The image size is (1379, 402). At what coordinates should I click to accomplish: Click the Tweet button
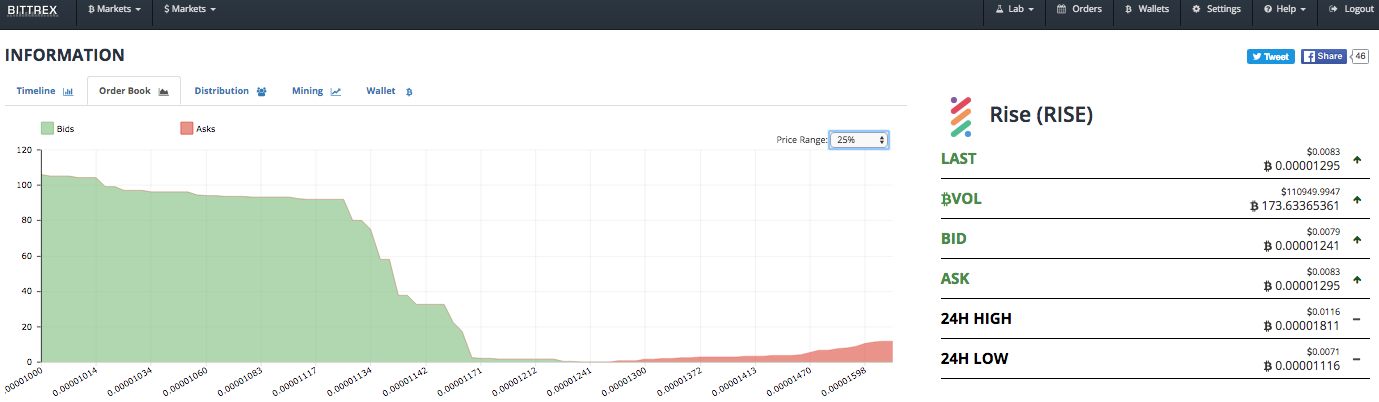[1271, 57]
